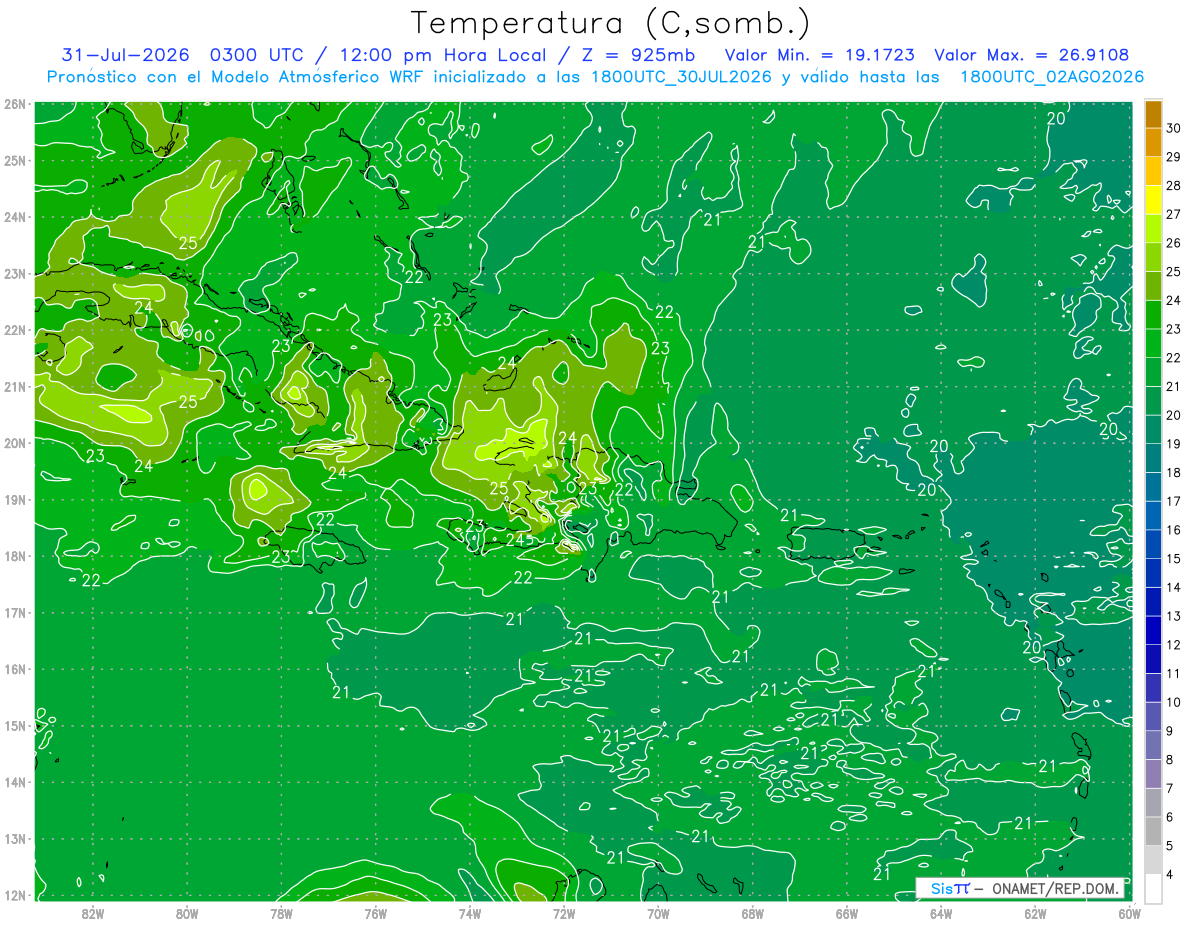
Task: Click the title 'Temperatura (C,somb.)'
Action: [611, 22]
